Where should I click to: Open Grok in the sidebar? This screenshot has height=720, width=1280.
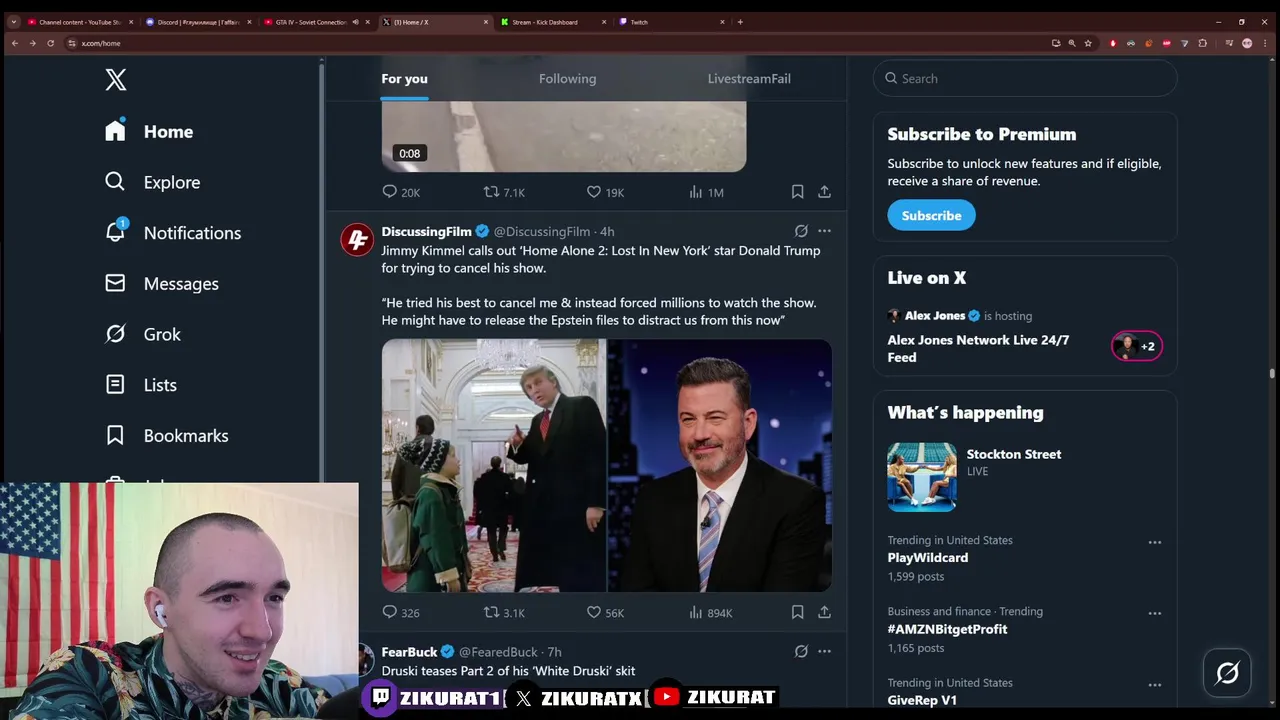click(143, 334)
